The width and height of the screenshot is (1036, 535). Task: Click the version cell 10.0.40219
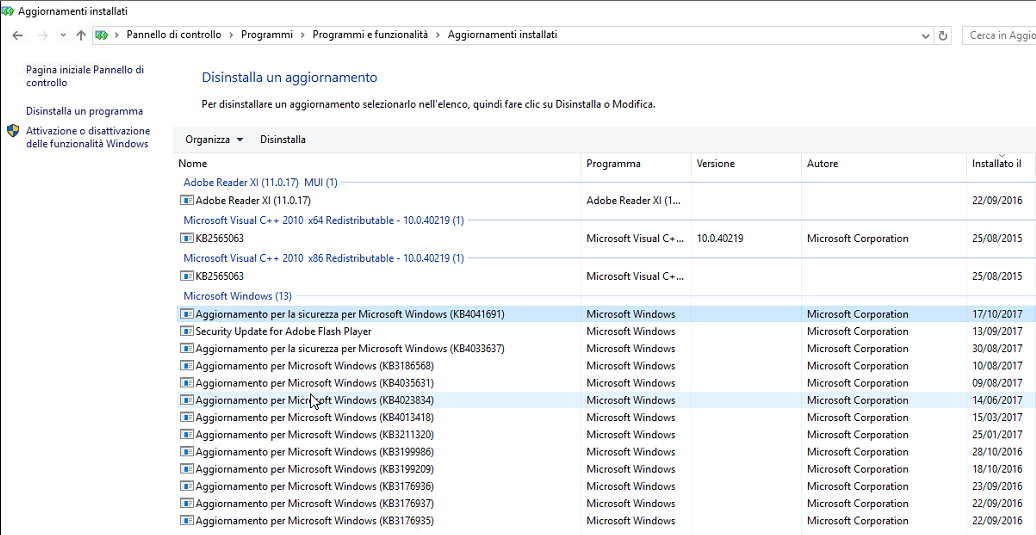(720, 238)
